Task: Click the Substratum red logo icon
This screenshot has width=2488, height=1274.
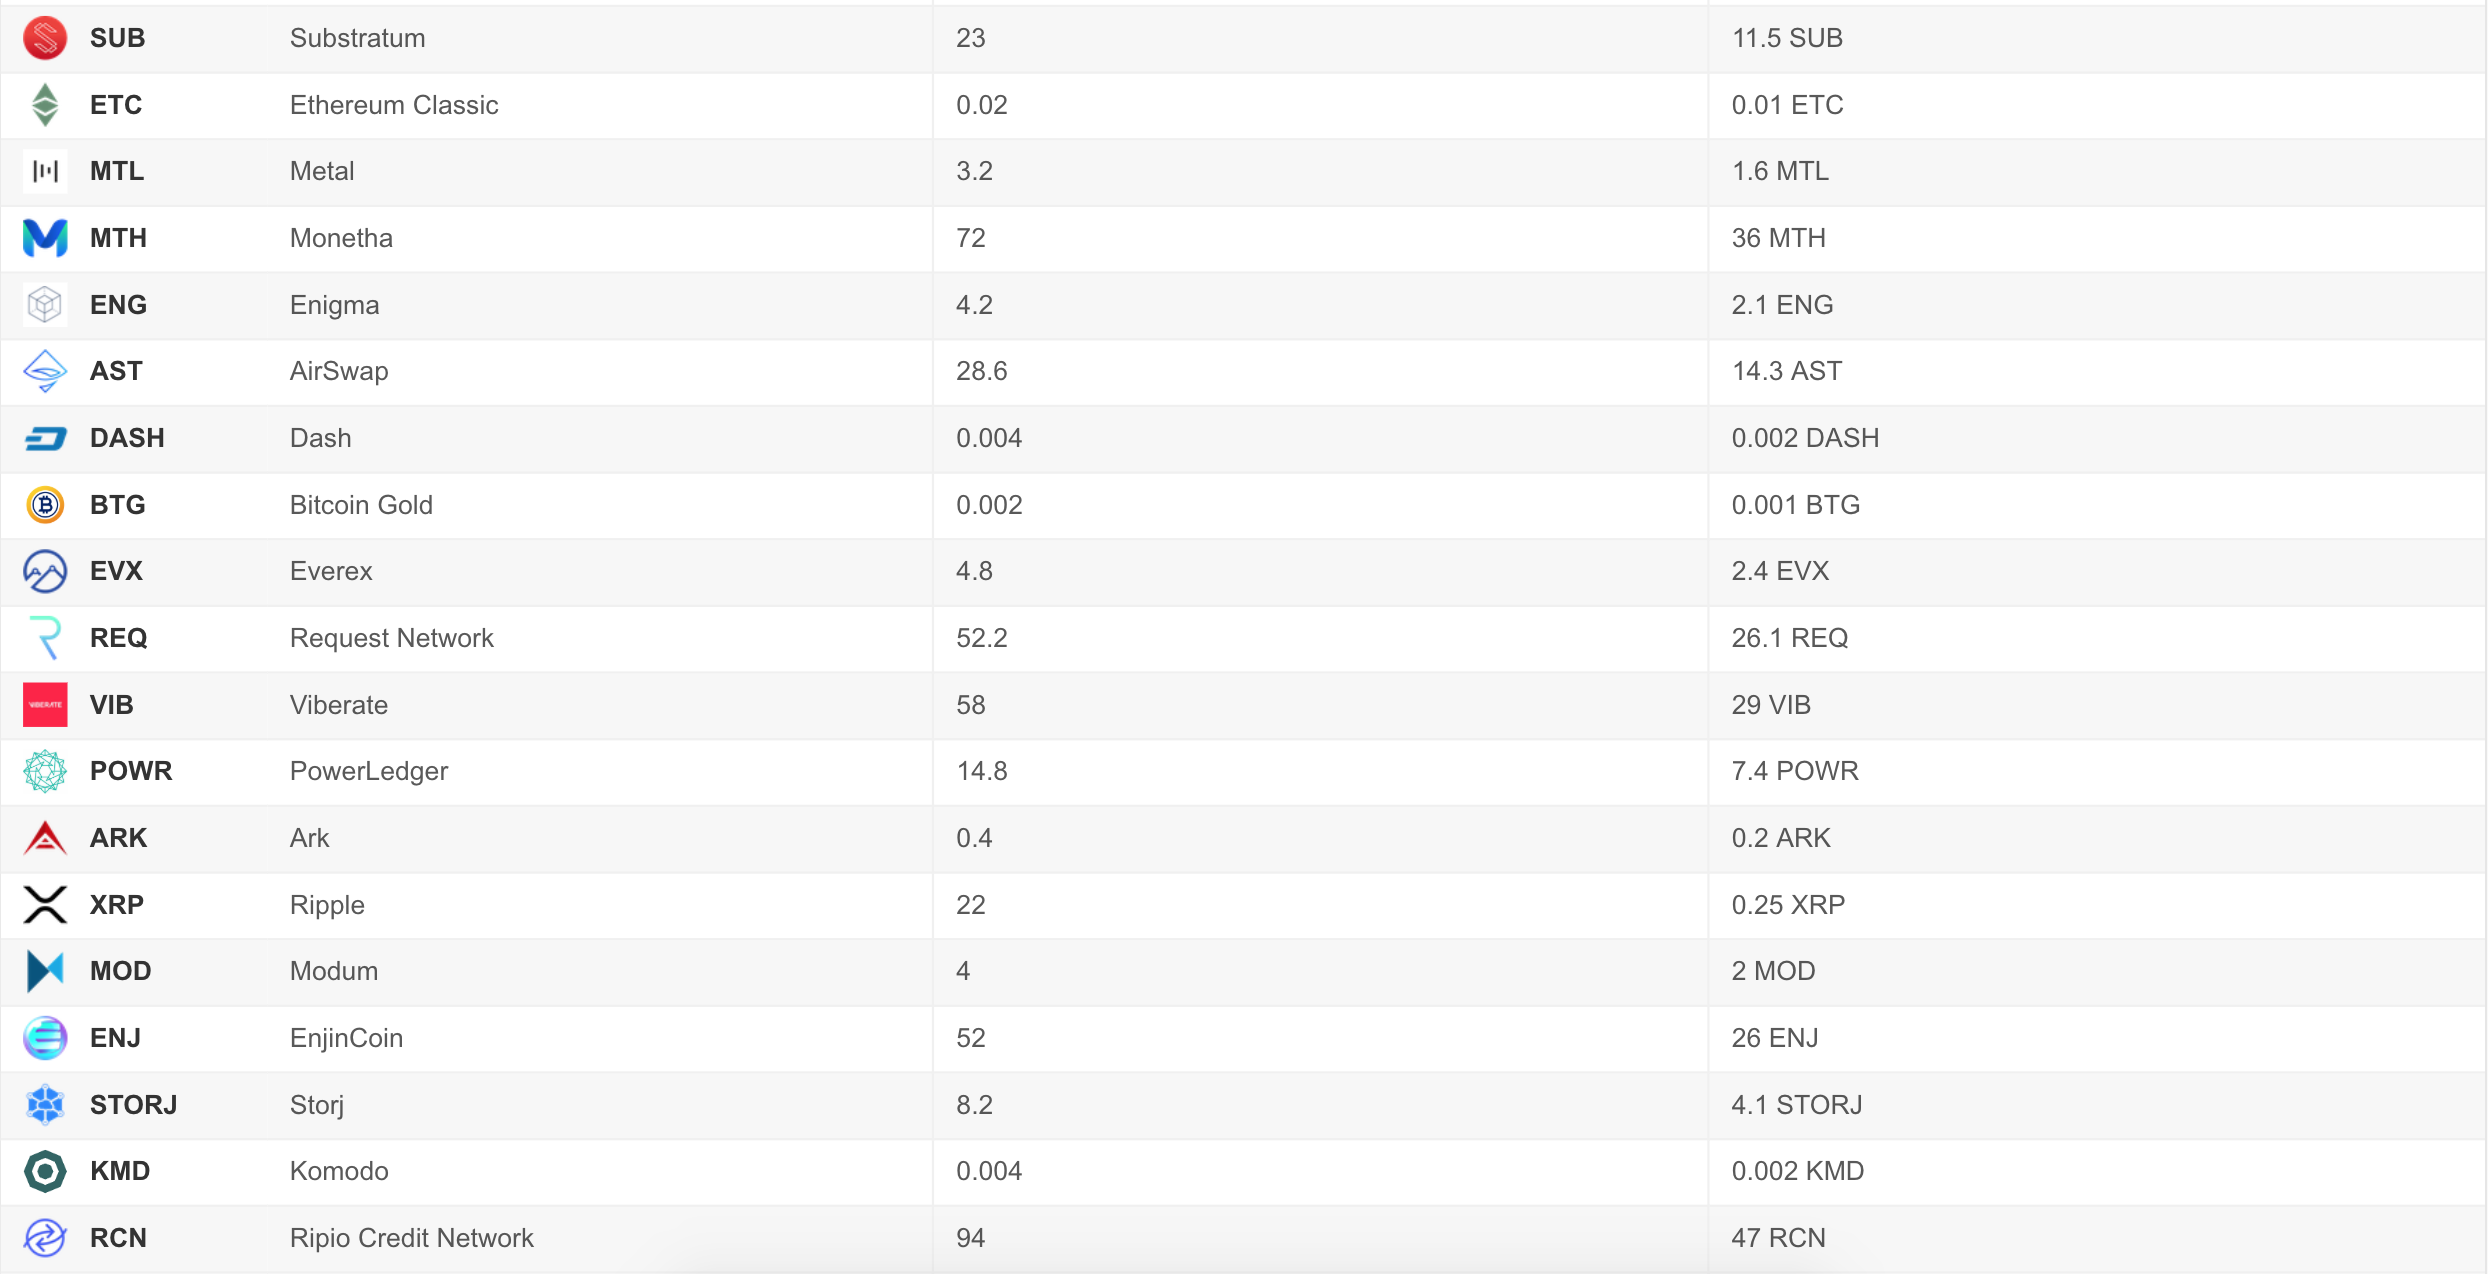Action: (x=45, y=38)
